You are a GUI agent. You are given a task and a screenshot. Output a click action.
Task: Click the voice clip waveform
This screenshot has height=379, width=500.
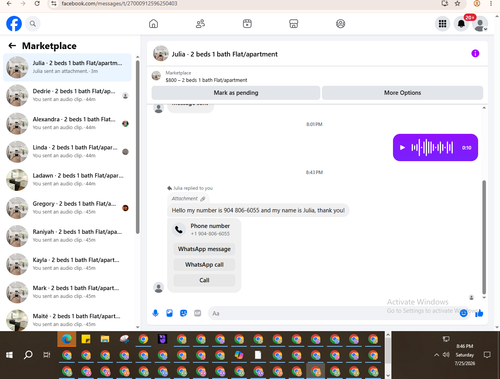432,147
